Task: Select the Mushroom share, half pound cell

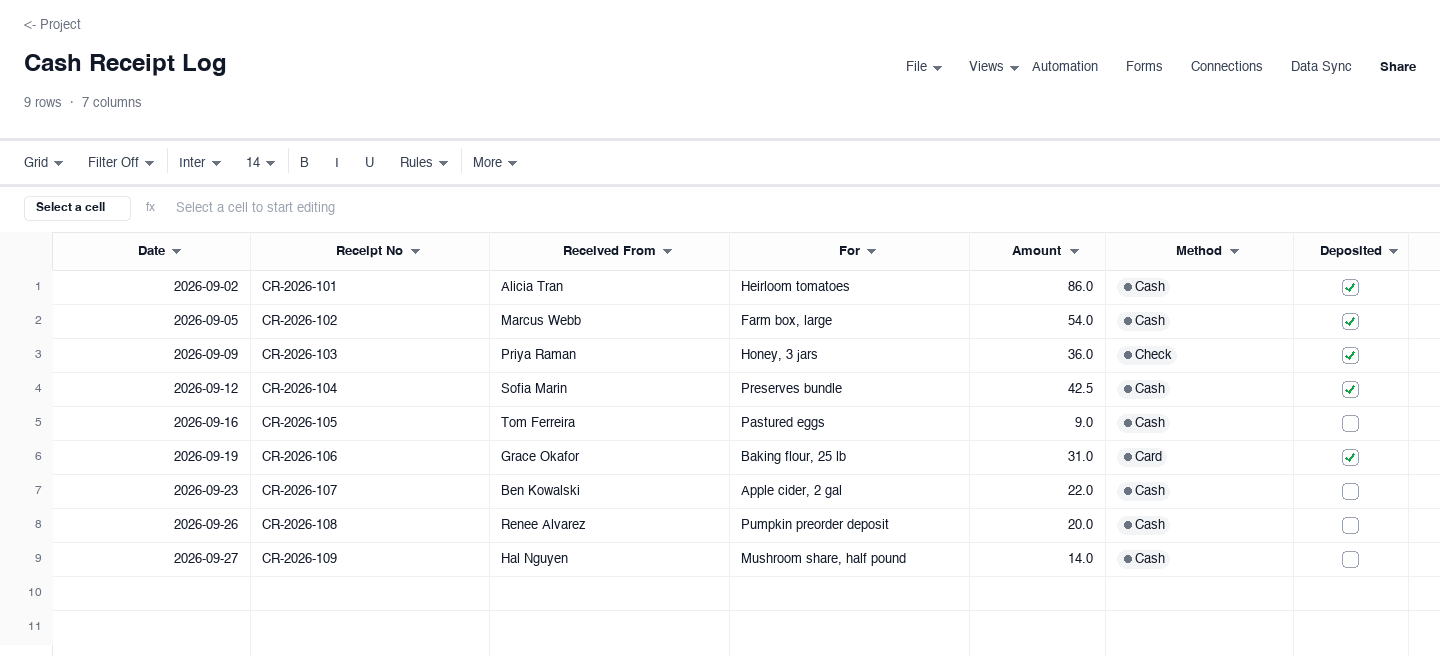Action: 850,559
